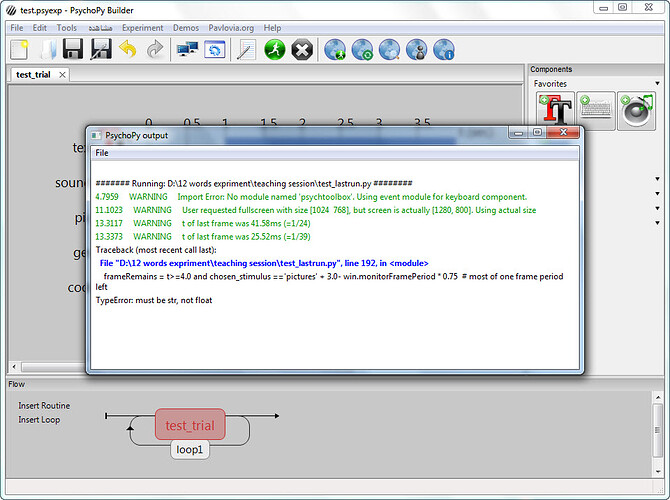Undo the last action
This screenshot has height=500, width=670.
pyautogui.click(x=127, y=50)
